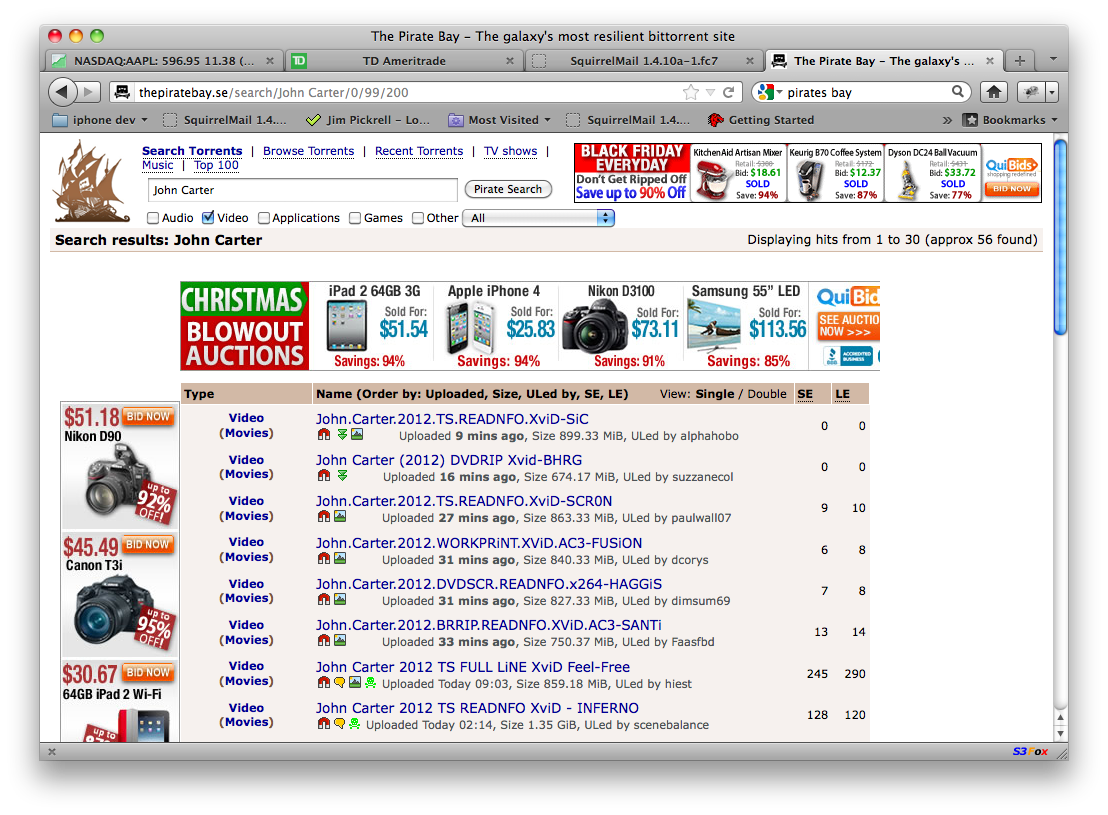Bookmark this page with the star icon
This screenshot has height=815, width=1108.
click(x=690, y=92)
